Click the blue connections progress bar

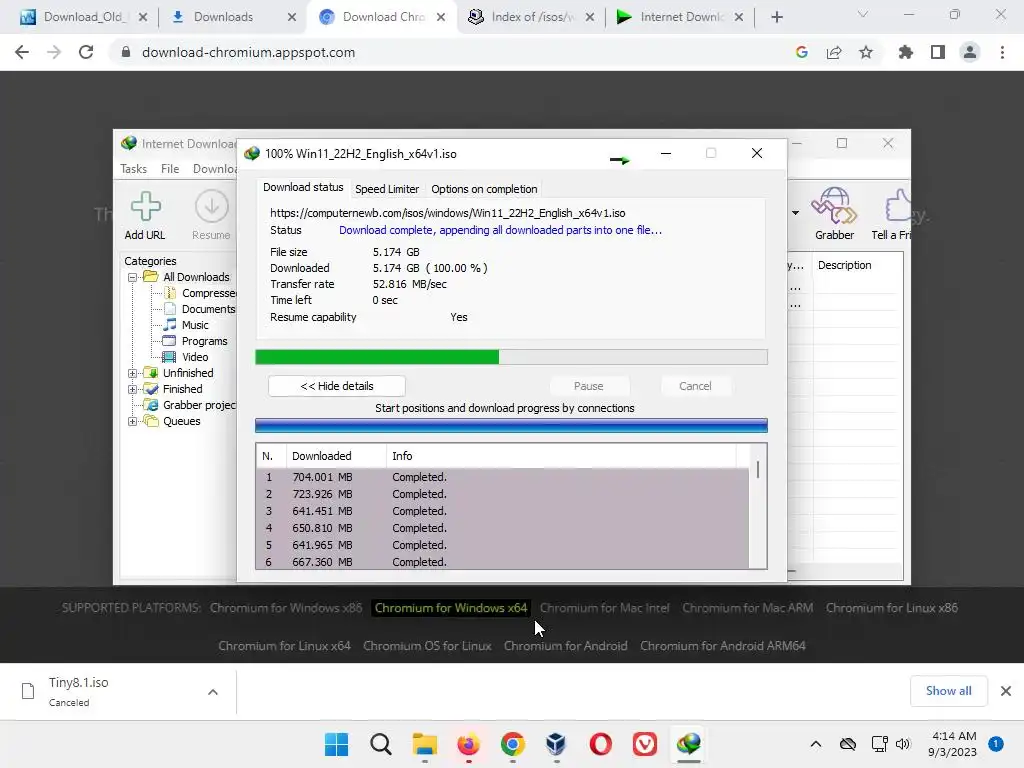[x=511, y=426]
